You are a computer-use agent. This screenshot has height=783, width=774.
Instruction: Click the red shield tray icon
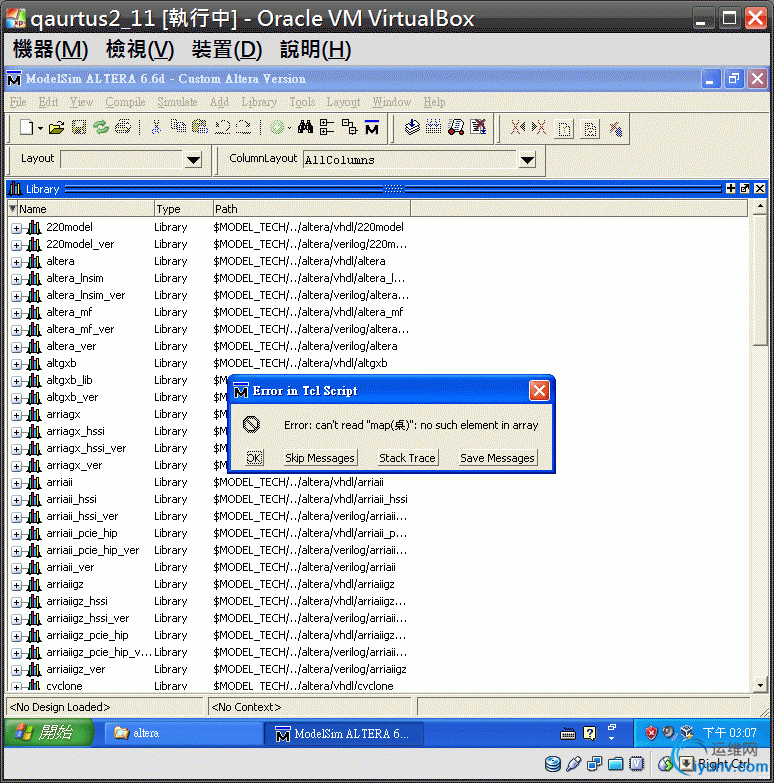[x=651, y=733]
